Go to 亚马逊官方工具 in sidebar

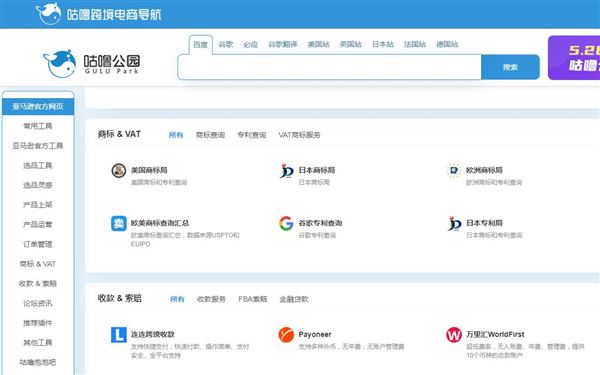[38, 146]
